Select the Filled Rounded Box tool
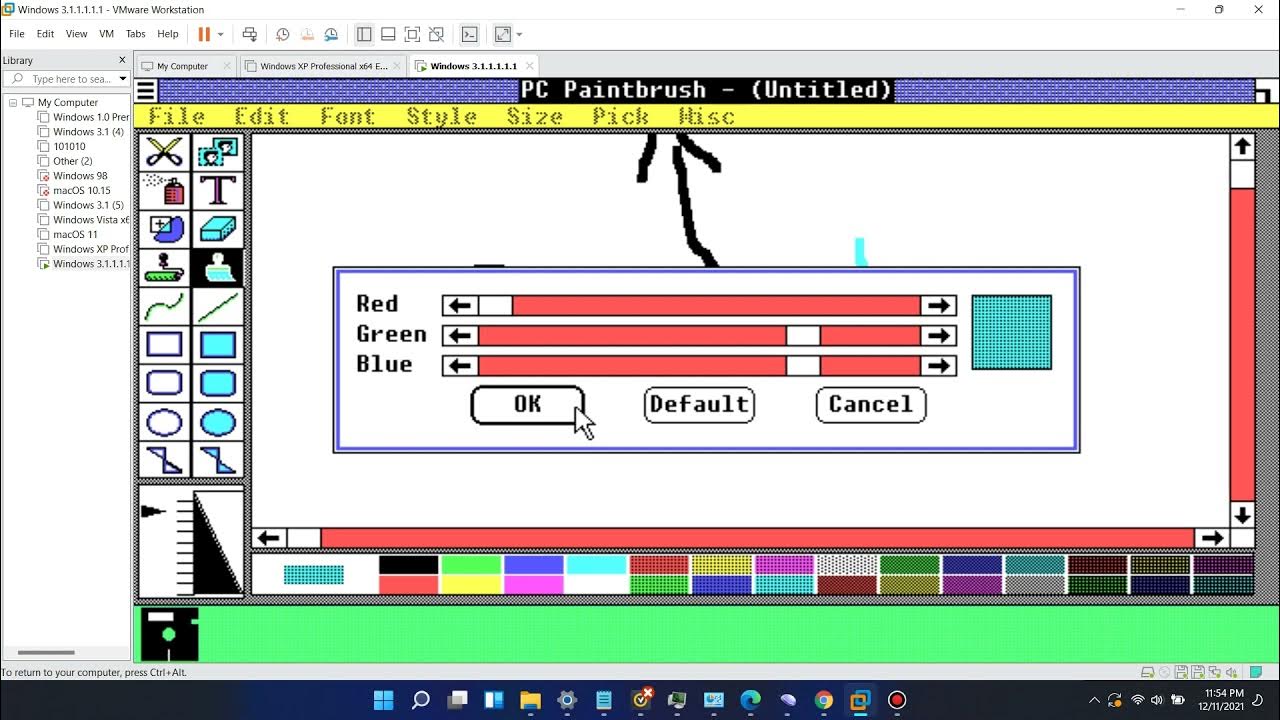Viewport: 1280px width, 720px height. [217, 383]
